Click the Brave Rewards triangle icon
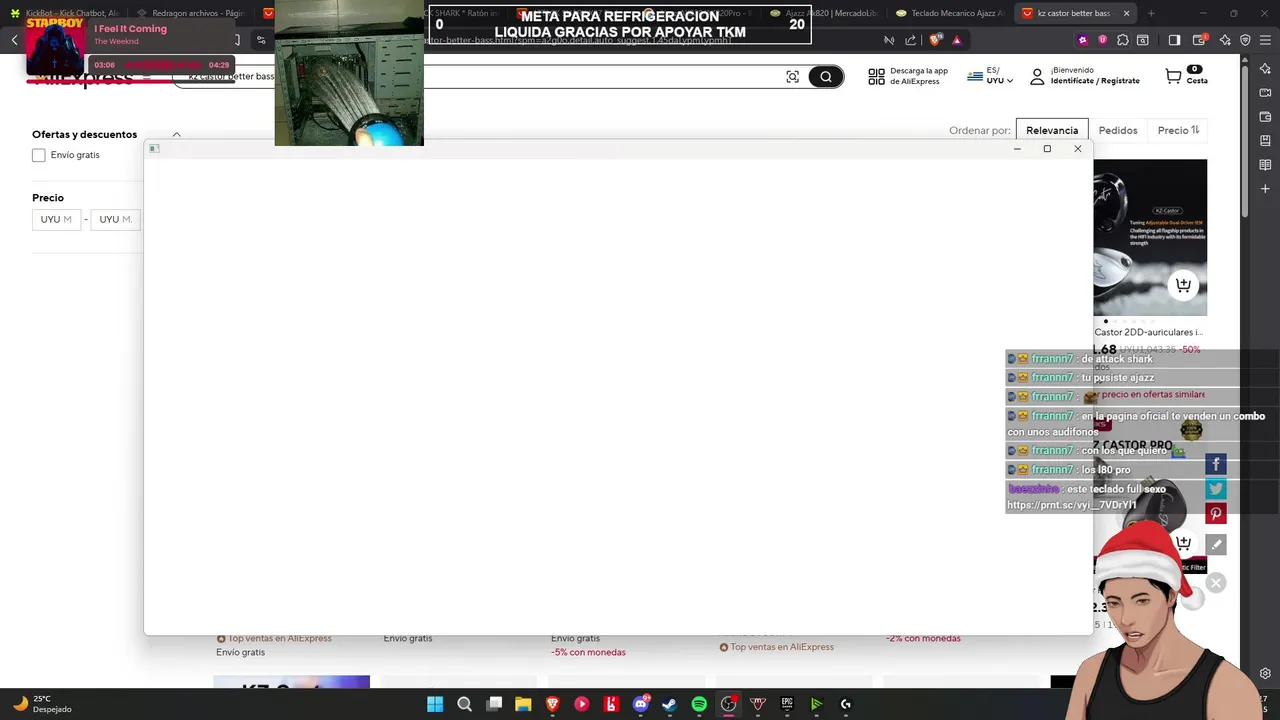This screenshot has width=1280, height=720. point(957,40)
